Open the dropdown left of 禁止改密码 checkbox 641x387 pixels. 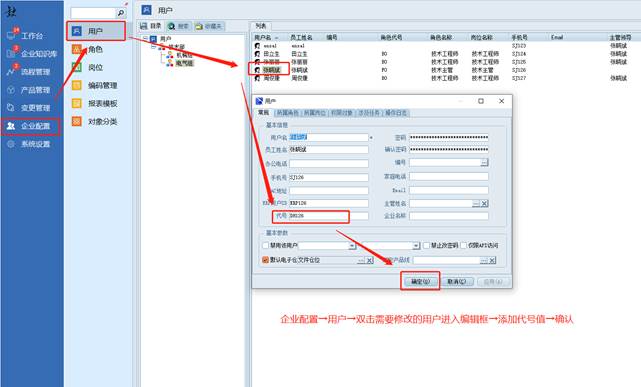(x=416, y=246)
